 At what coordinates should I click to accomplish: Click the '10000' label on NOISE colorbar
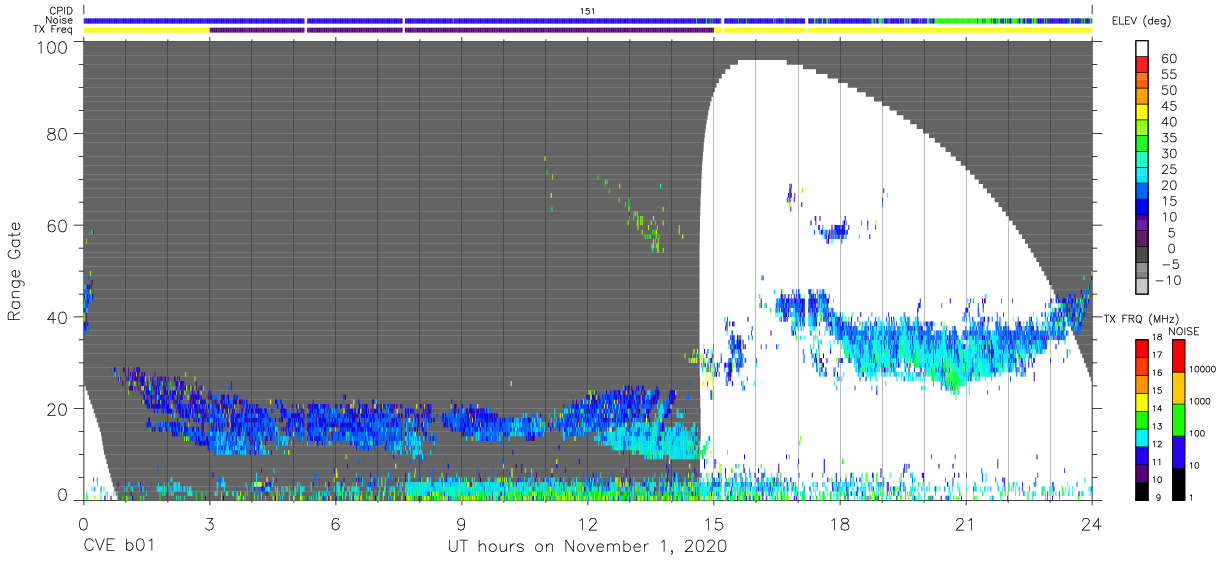1204,369
